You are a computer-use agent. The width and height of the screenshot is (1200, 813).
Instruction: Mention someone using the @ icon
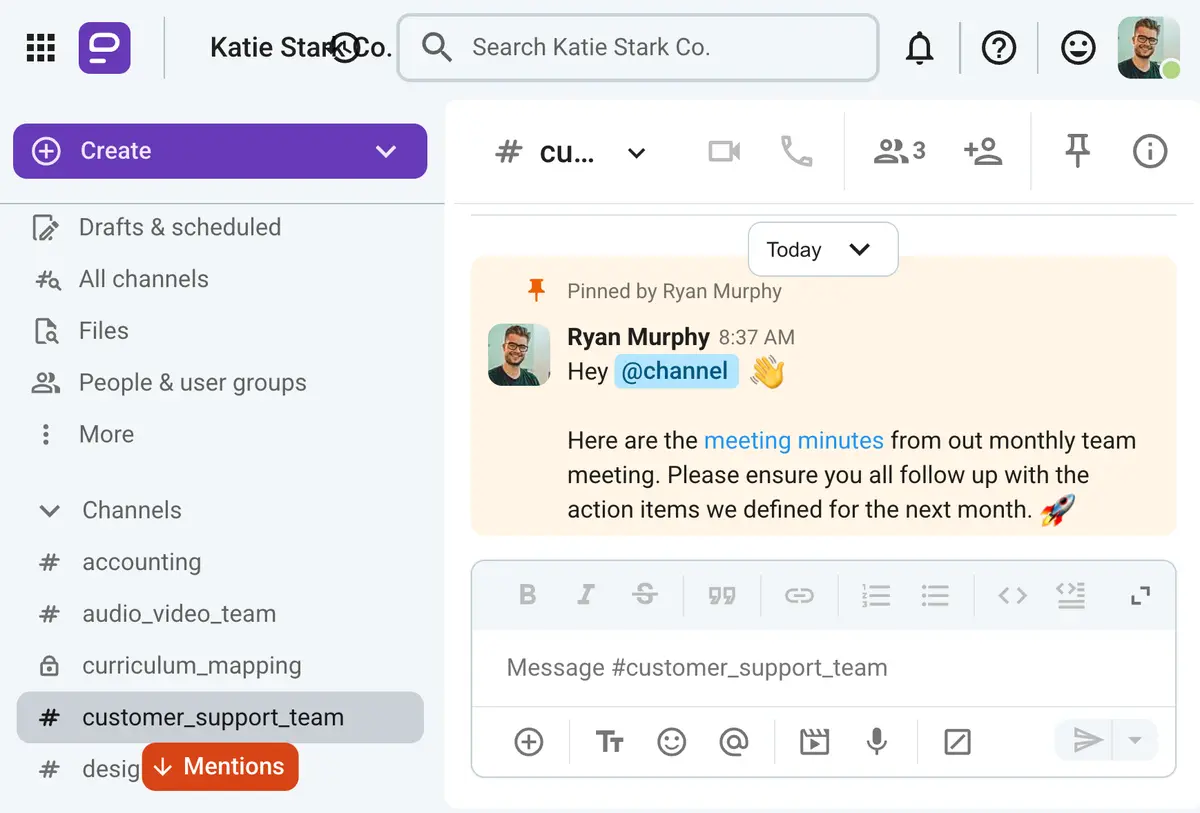[x=734, y=741]
